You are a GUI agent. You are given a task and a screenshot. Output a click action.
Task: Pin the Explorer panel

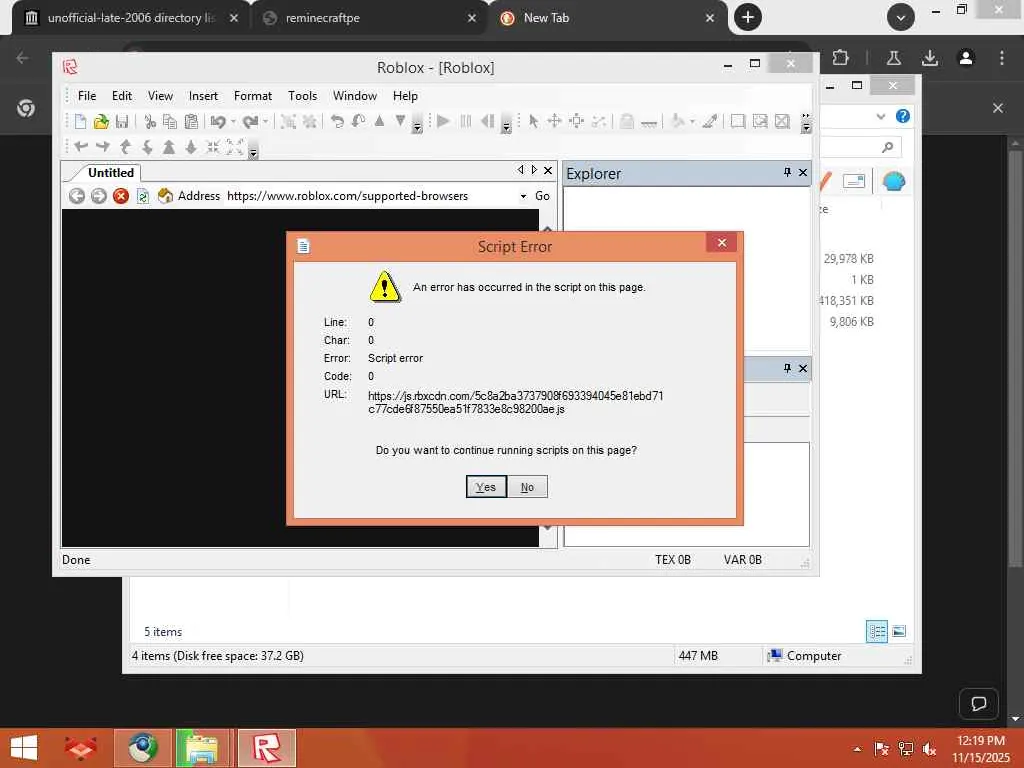[x=787, y=172]
